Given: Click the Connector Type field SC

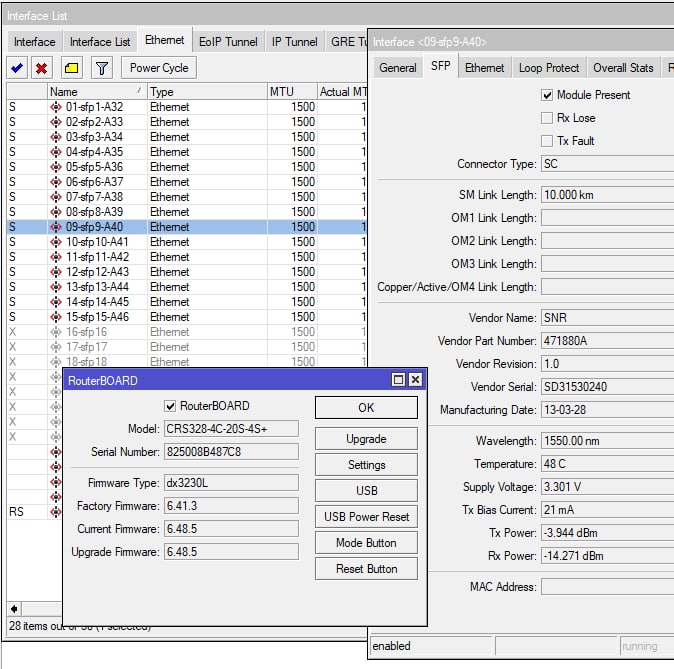Looking at the screenshot, I should tap(607, 164).
